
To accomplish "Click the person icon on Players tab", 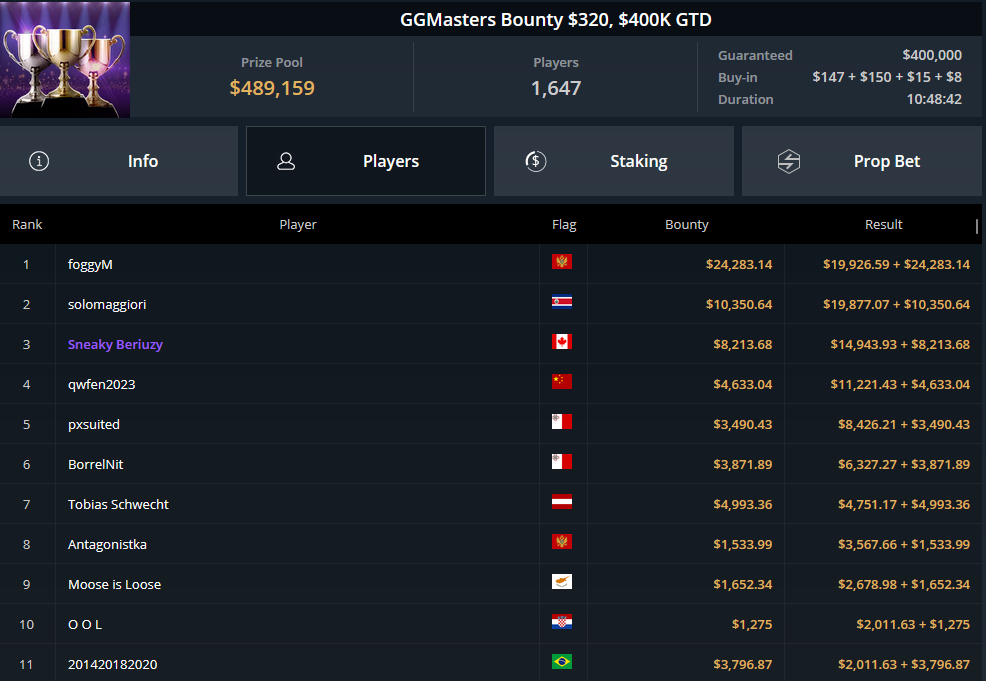I will point(286,161).
